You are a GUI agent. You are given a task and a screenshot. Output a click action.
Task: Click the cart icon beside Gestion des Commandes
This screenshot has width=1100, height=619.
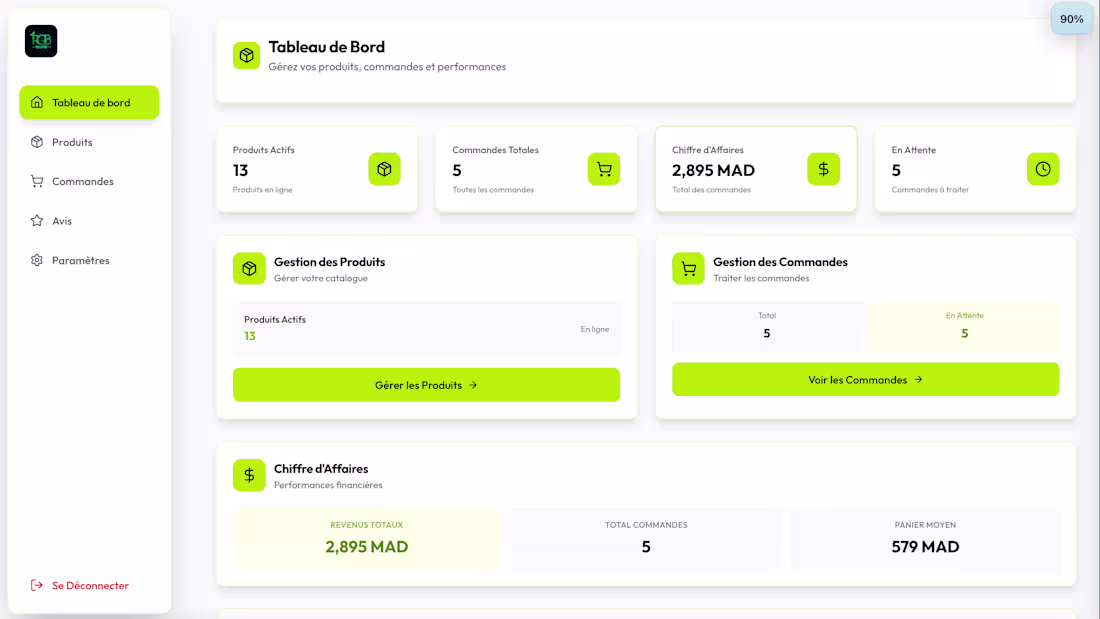coord(688,268)
